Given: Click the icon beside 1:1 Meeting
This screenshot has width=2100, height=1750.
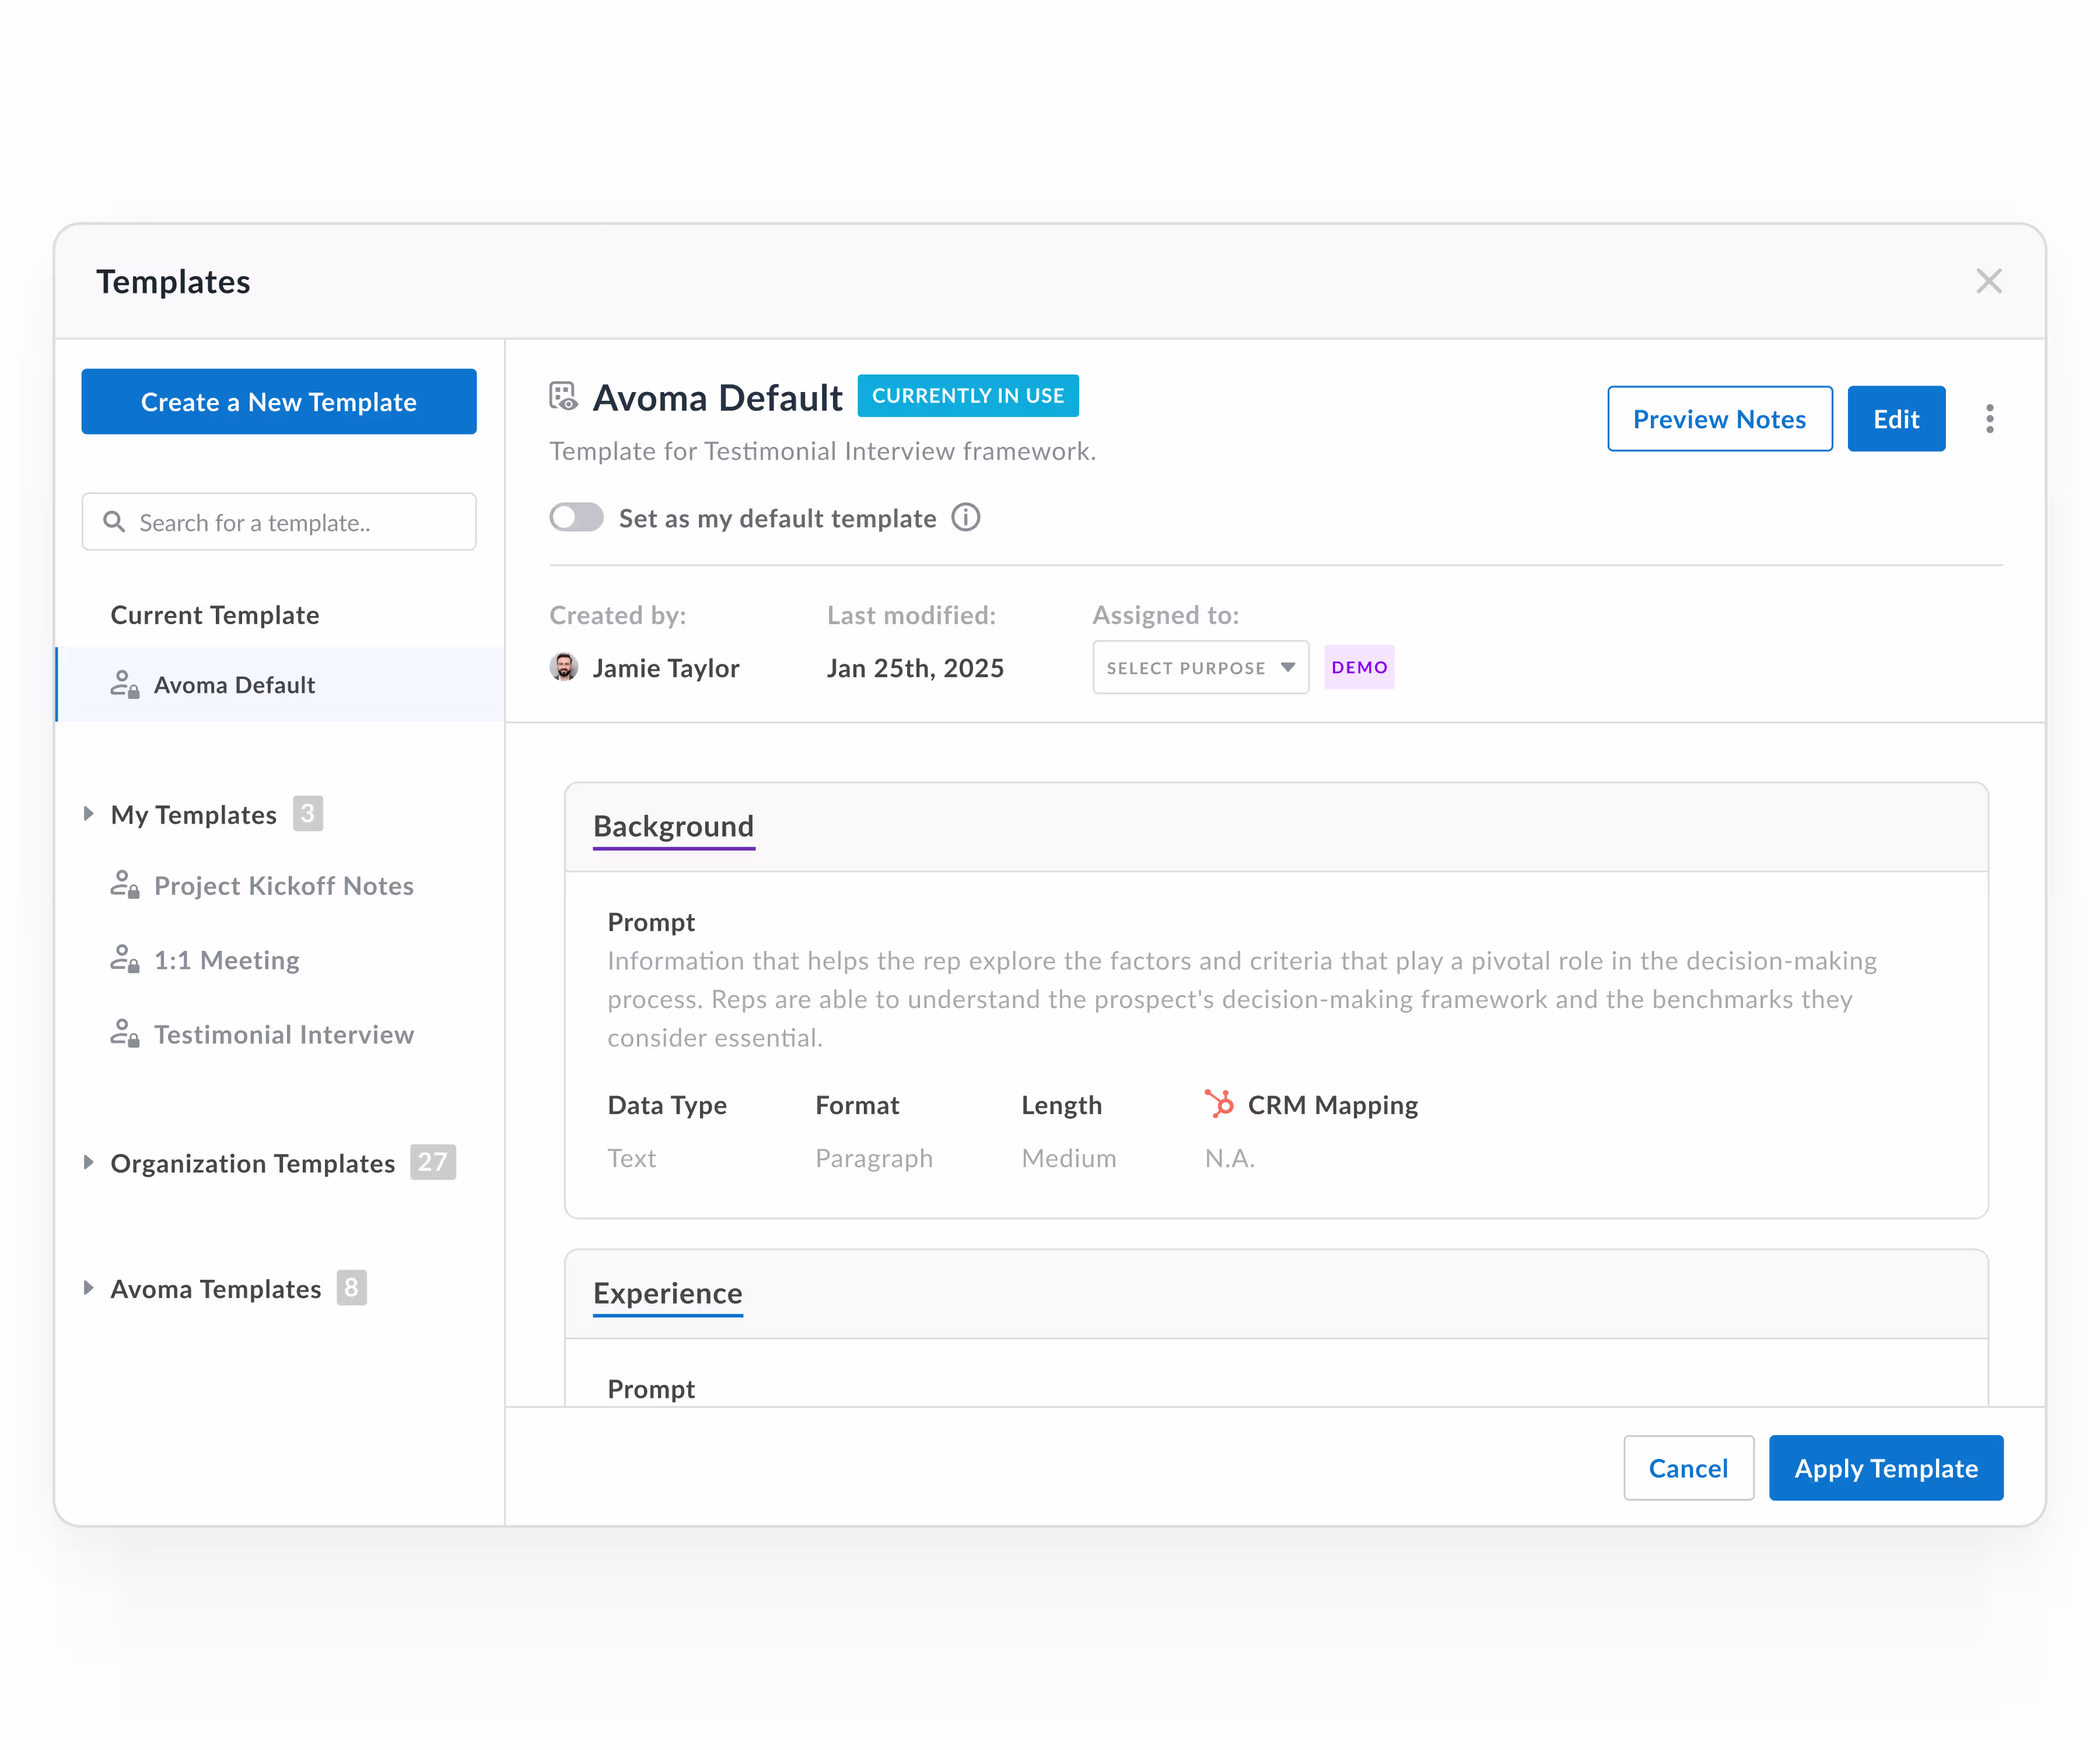Looking at the screenshot, I should 124,960.
